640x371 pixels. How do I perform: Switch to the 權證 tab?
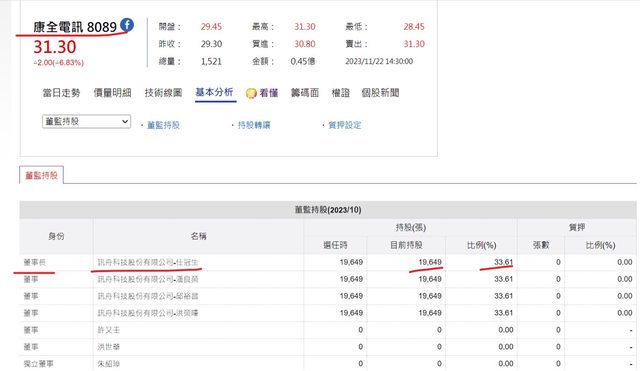tap(341, 93)
